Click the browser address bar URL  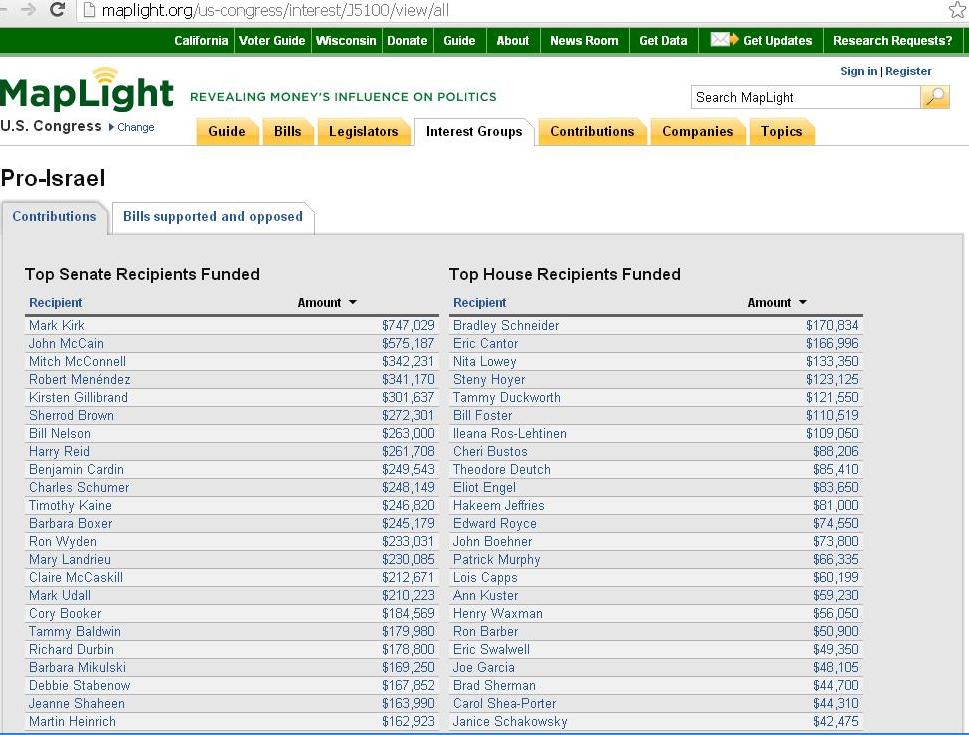click(275, 10)
